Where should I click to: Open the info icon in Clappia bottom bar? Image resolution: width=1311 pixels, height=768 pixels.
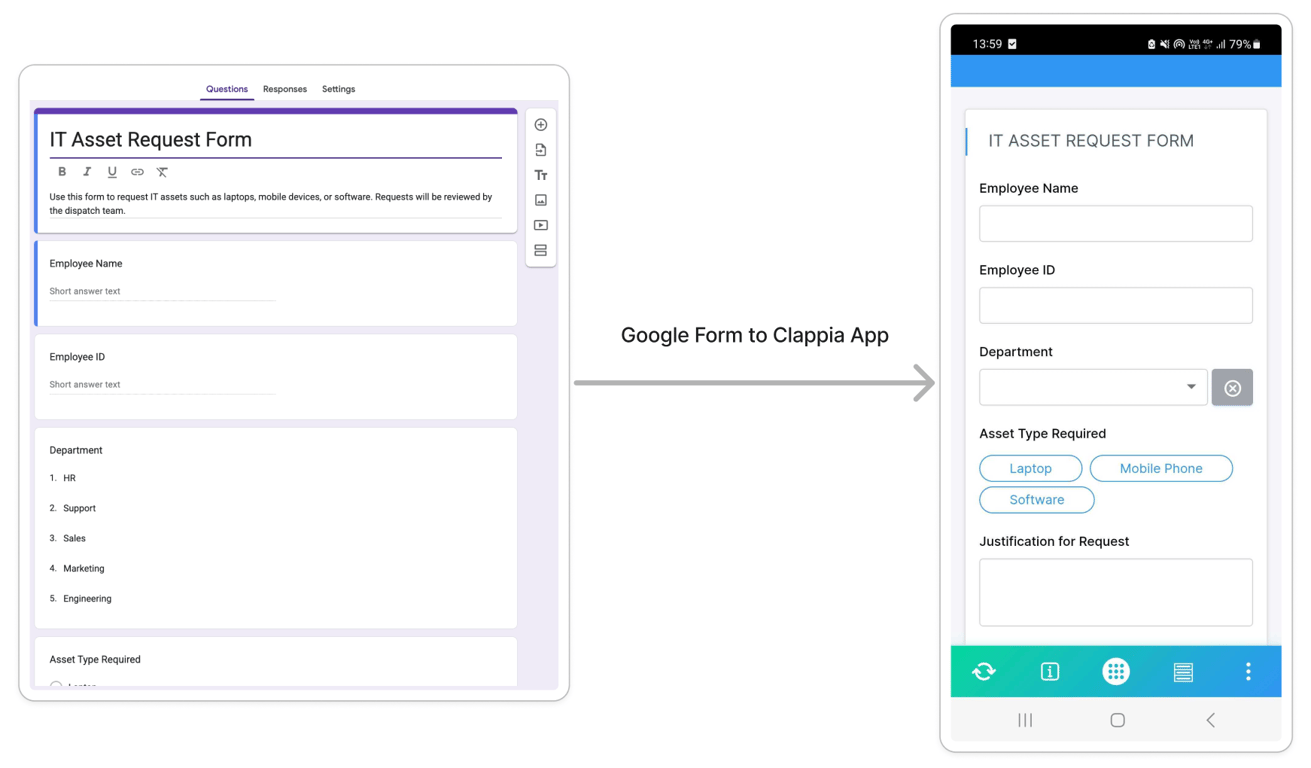1050,671
